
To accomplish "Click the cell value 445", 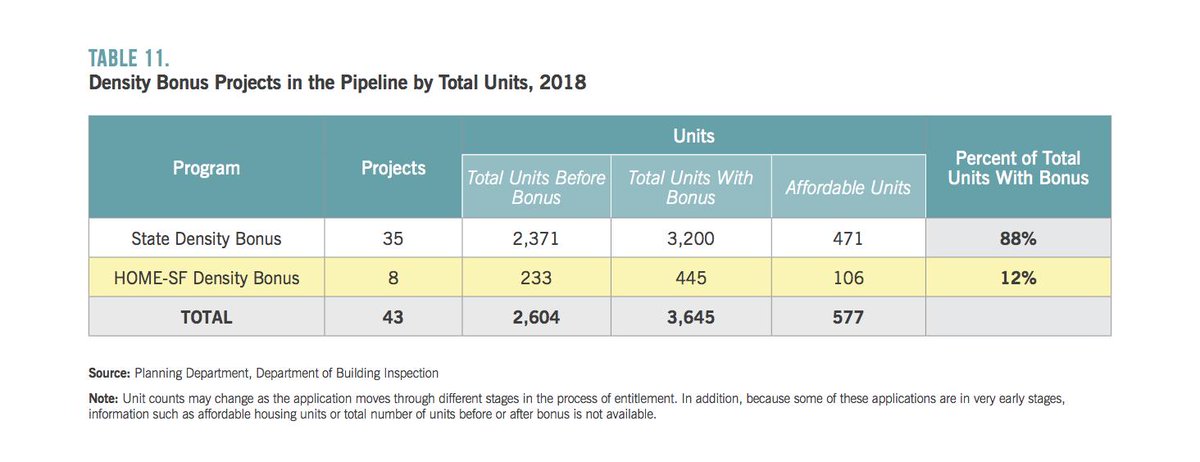I will pyautogui.click(x=691, y=278).
